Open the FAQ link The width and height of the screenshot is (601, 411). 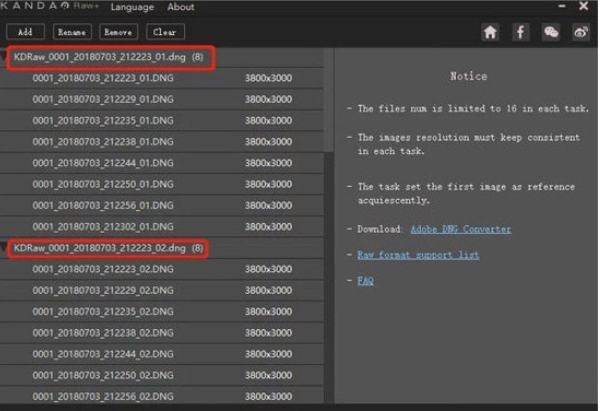(x=365, y=281)
